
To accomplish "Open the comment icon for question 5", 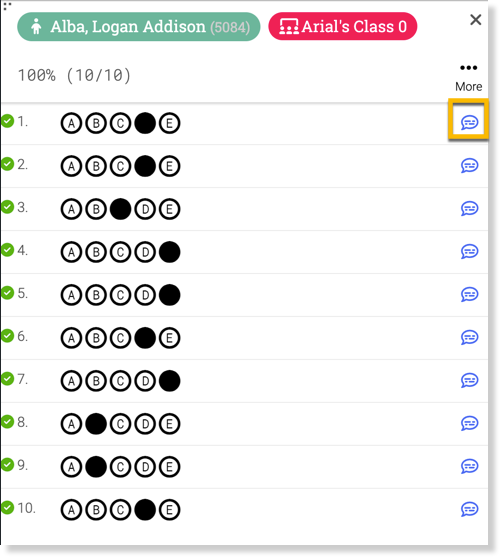I will click(469, 294).
